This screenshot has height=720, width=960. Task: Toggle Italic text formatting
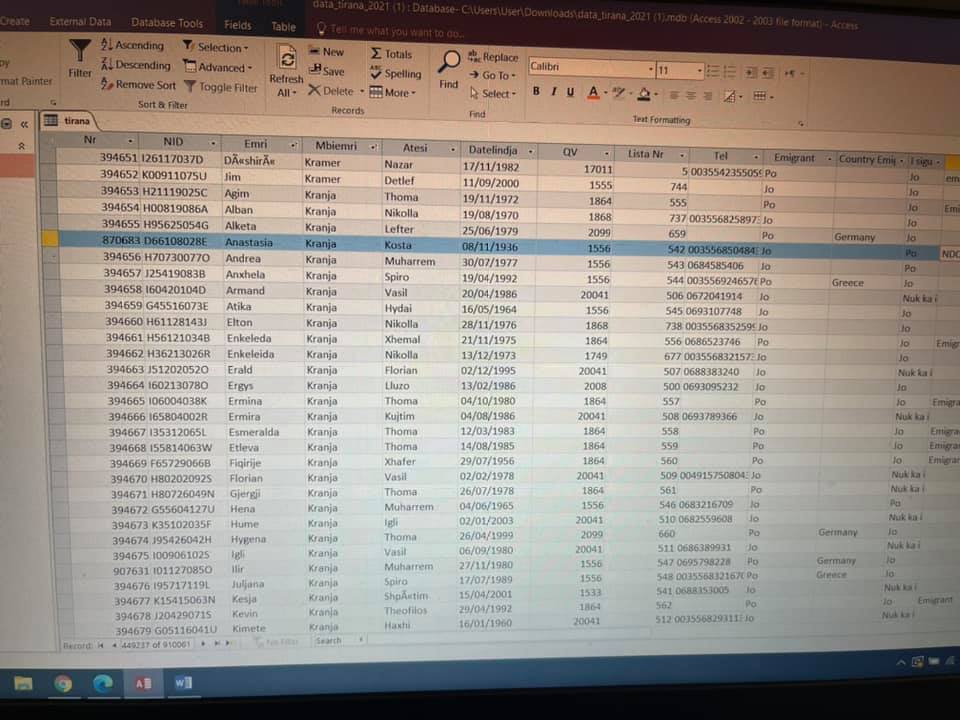coord(553,92)
